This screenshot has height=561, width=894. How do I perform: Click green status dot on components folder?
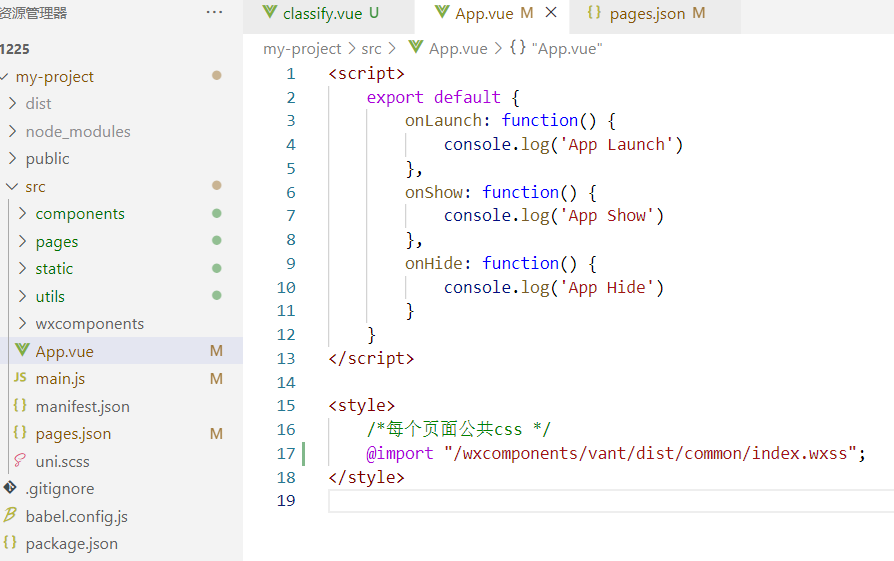click(x=217, y=213)
